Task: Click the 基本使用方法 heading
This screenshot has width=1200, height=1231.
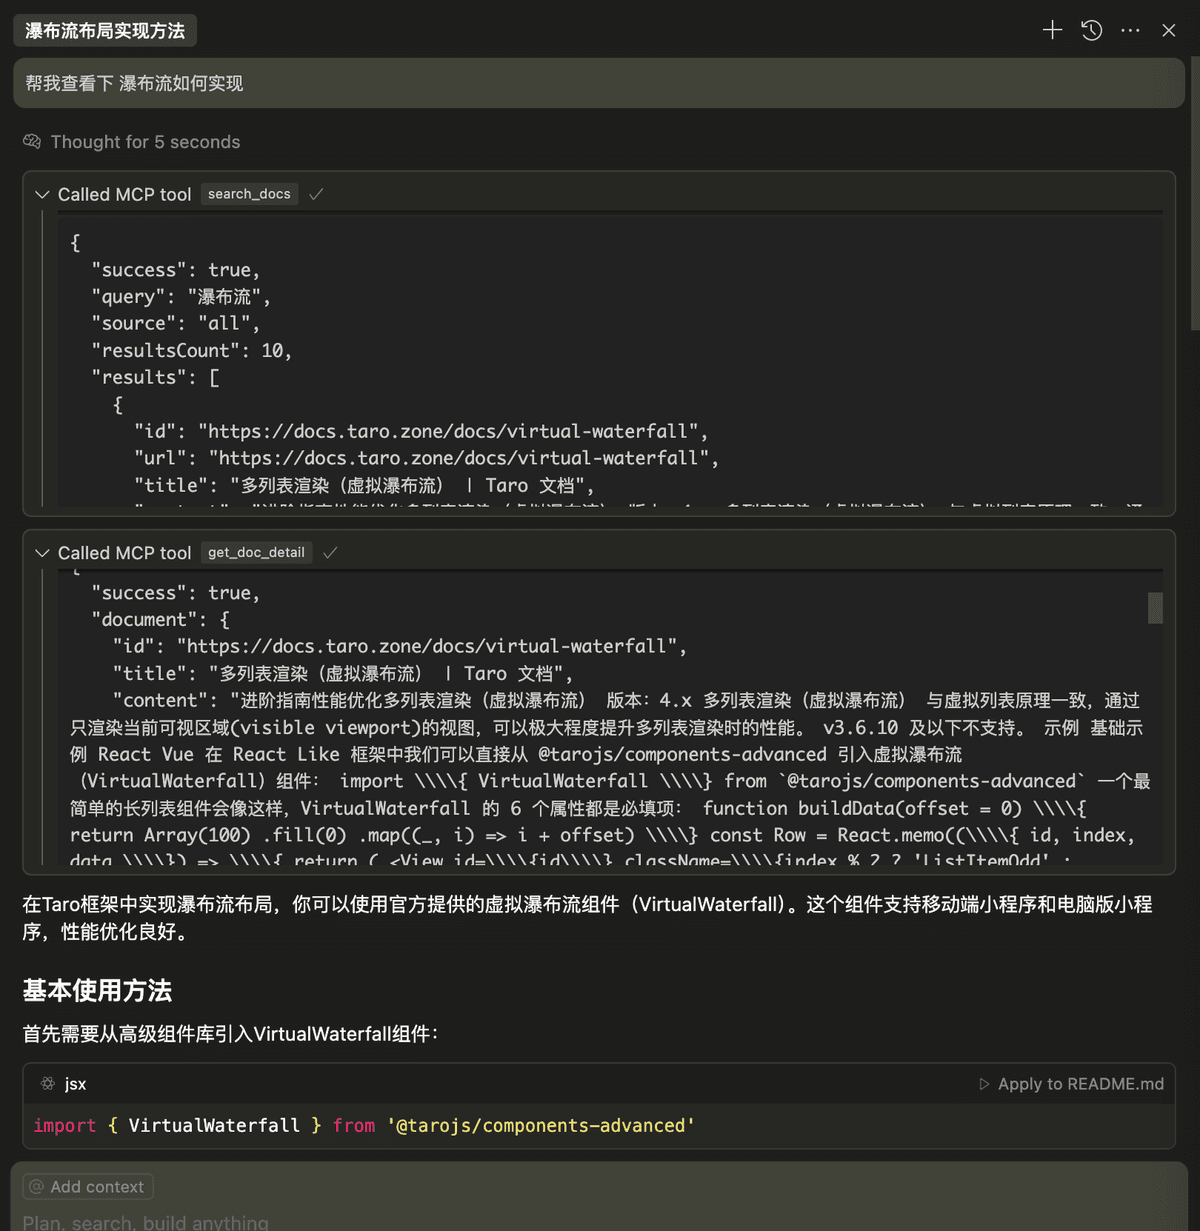Action: (x=97, y=991)
